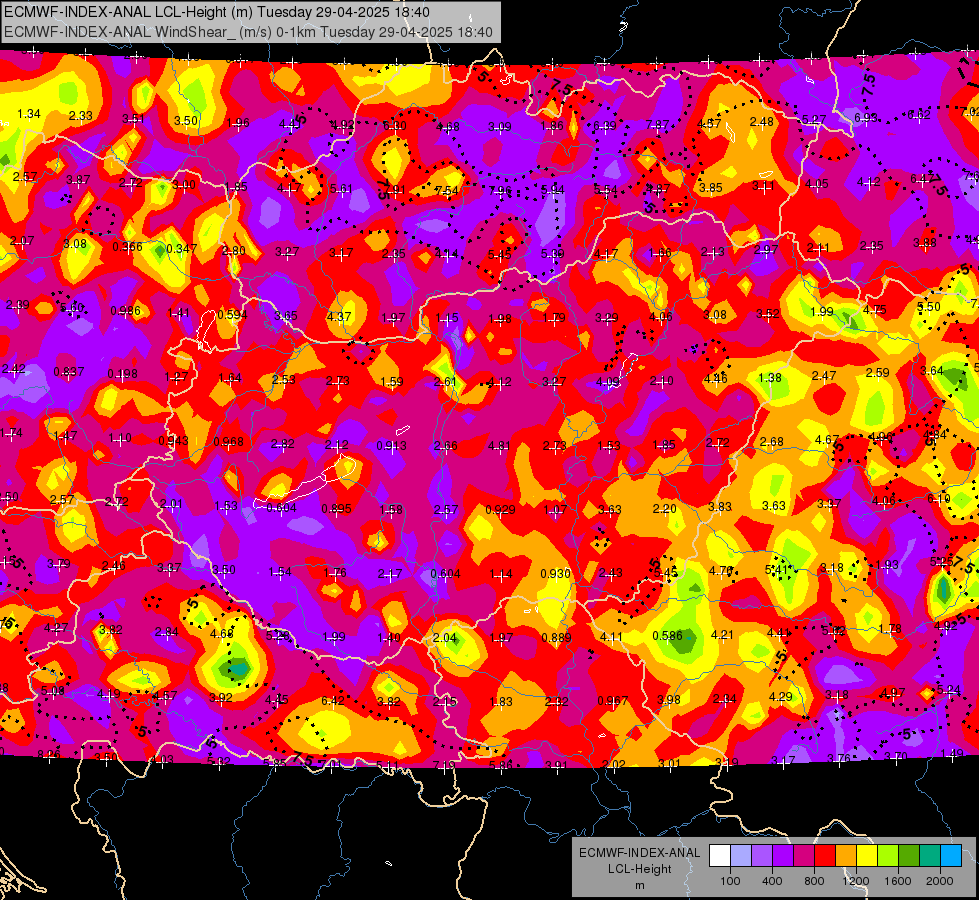
Task: Click the 0.586 shear value
Action: click(x=667, y=635)
